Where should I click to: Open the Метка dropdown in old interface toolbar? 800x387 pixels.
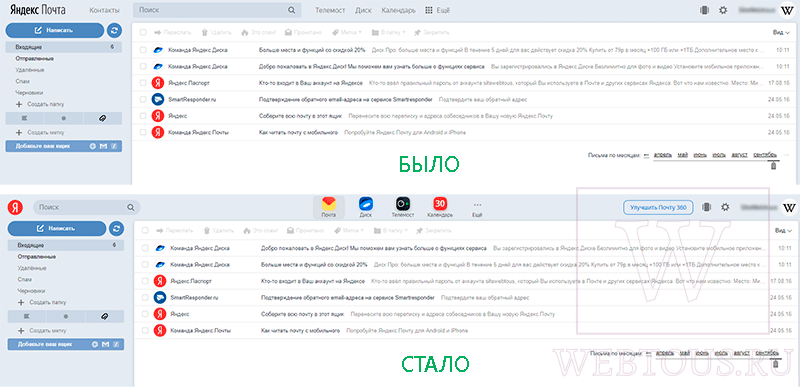[347, 32]
